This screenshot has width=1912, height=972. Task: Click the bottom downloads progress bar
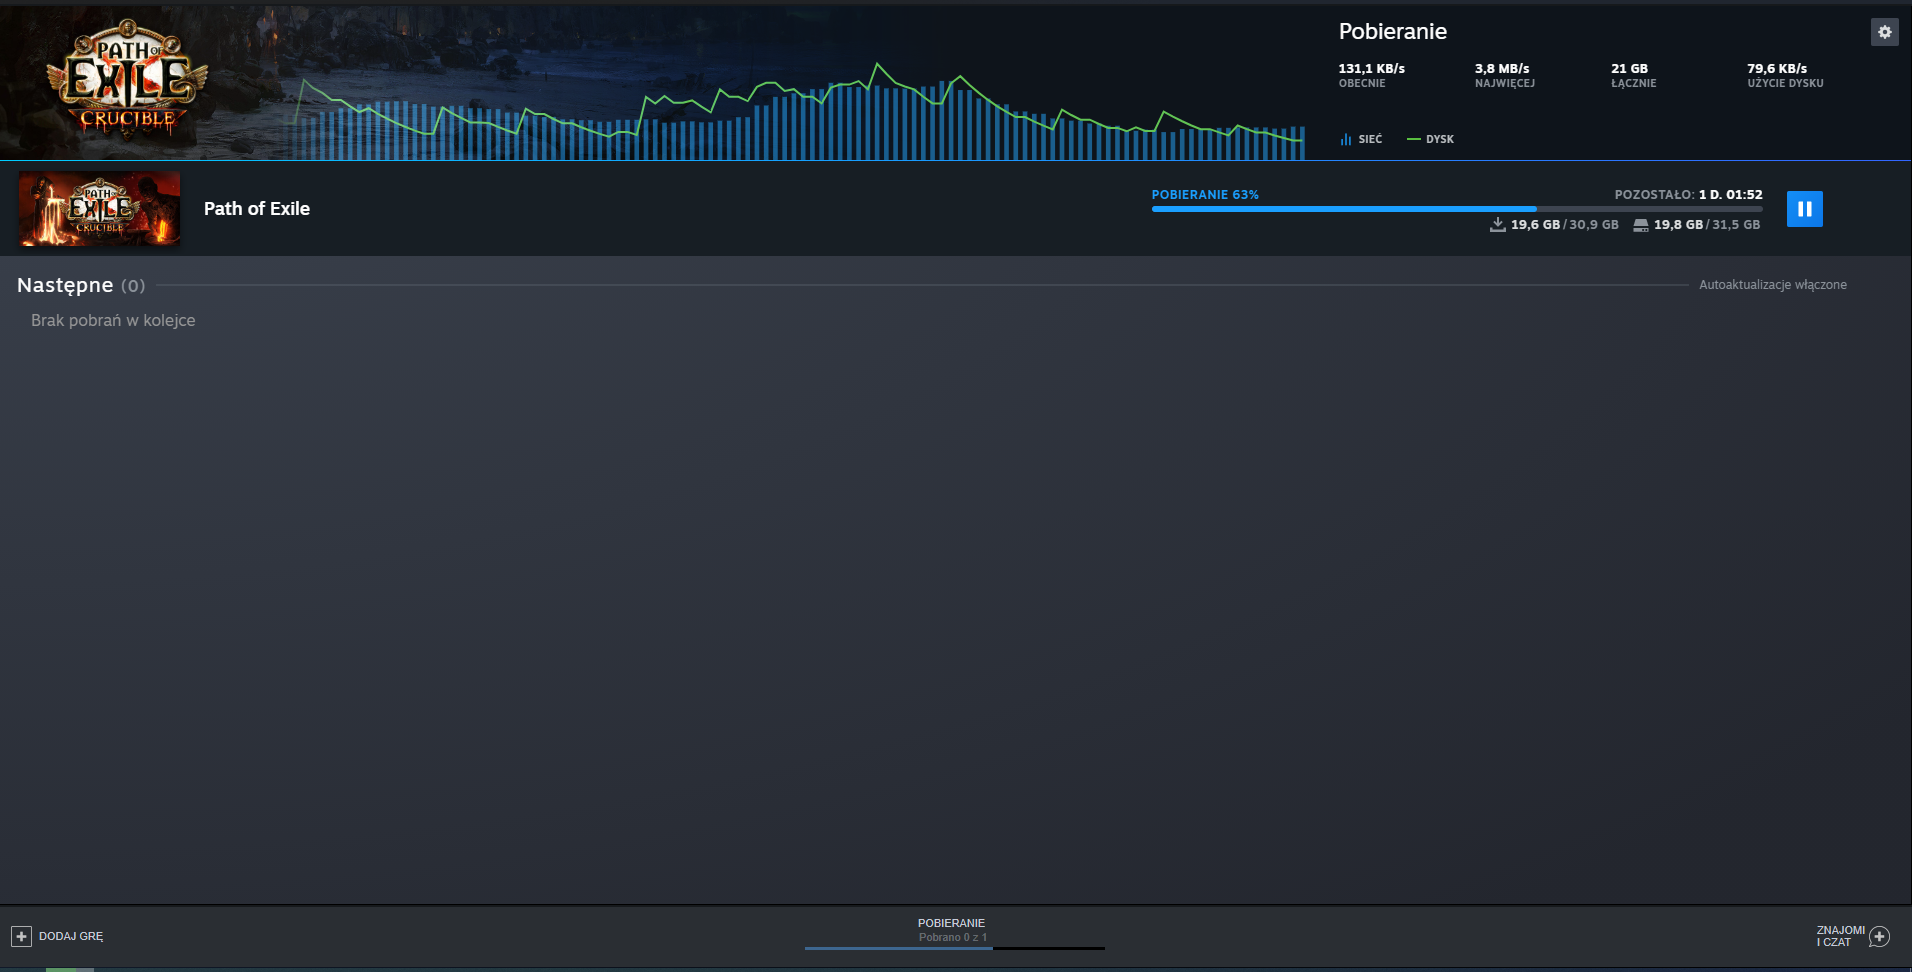(955, 948)
